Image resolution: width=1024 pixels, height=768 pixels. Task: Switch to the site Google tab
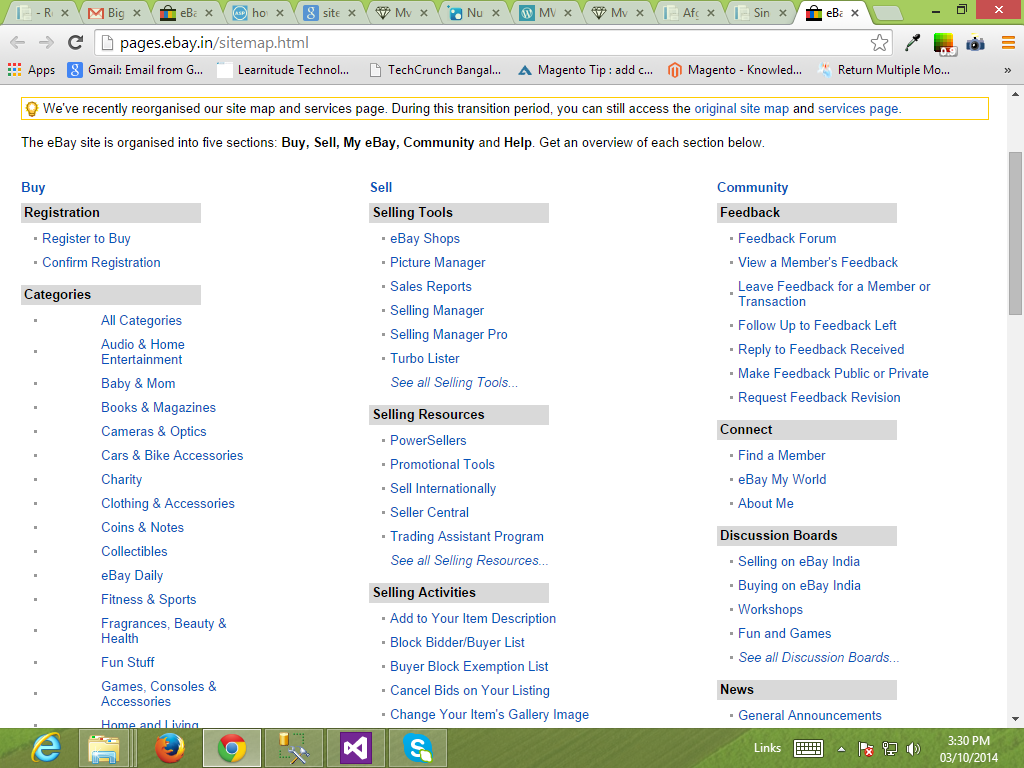tap(330, 12)
